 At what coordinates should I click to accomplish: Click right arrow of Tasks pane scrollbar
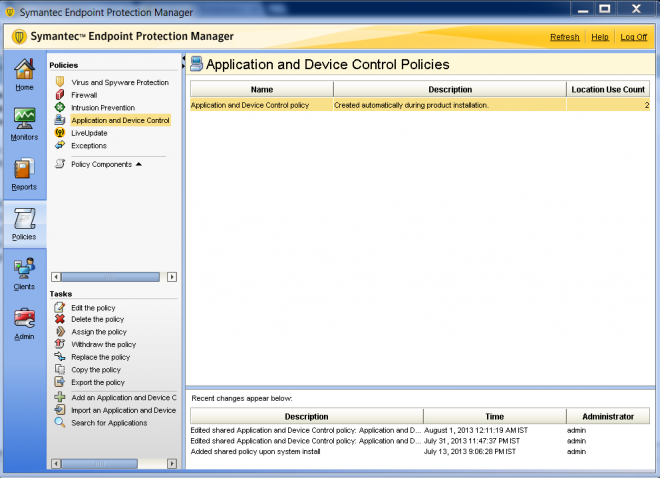pos(172,464)
